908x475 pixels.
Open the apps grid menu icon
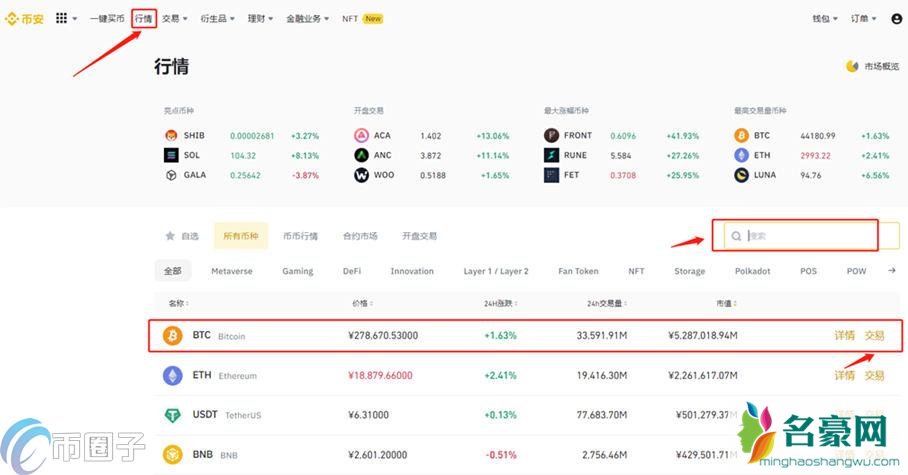pos(62,18)
